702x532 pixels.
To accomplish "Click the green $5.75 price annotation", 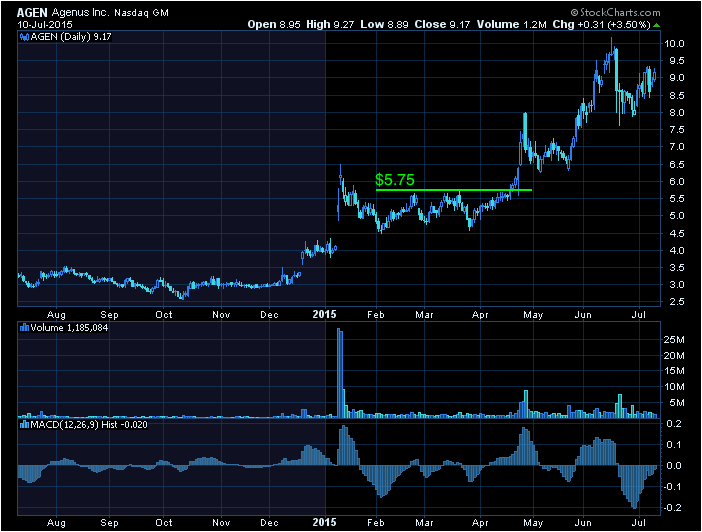I will pyautogui.click(x=394, y=180).
